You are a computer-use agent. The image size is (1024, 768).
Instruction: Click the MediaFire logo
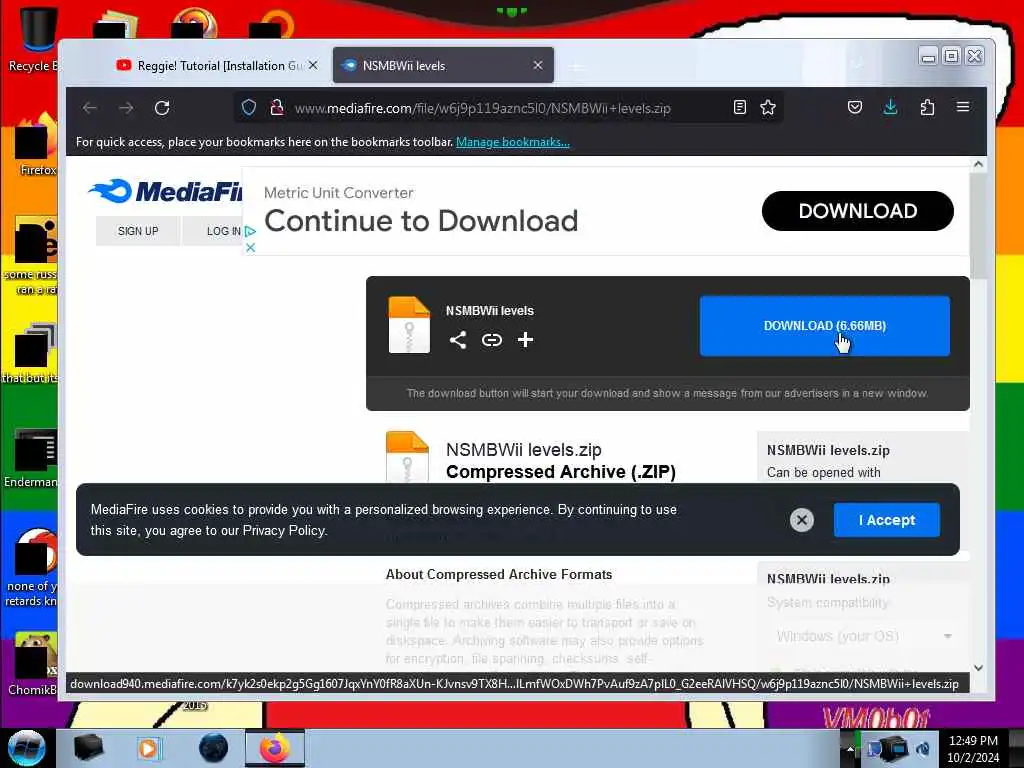tap(165, 191)
